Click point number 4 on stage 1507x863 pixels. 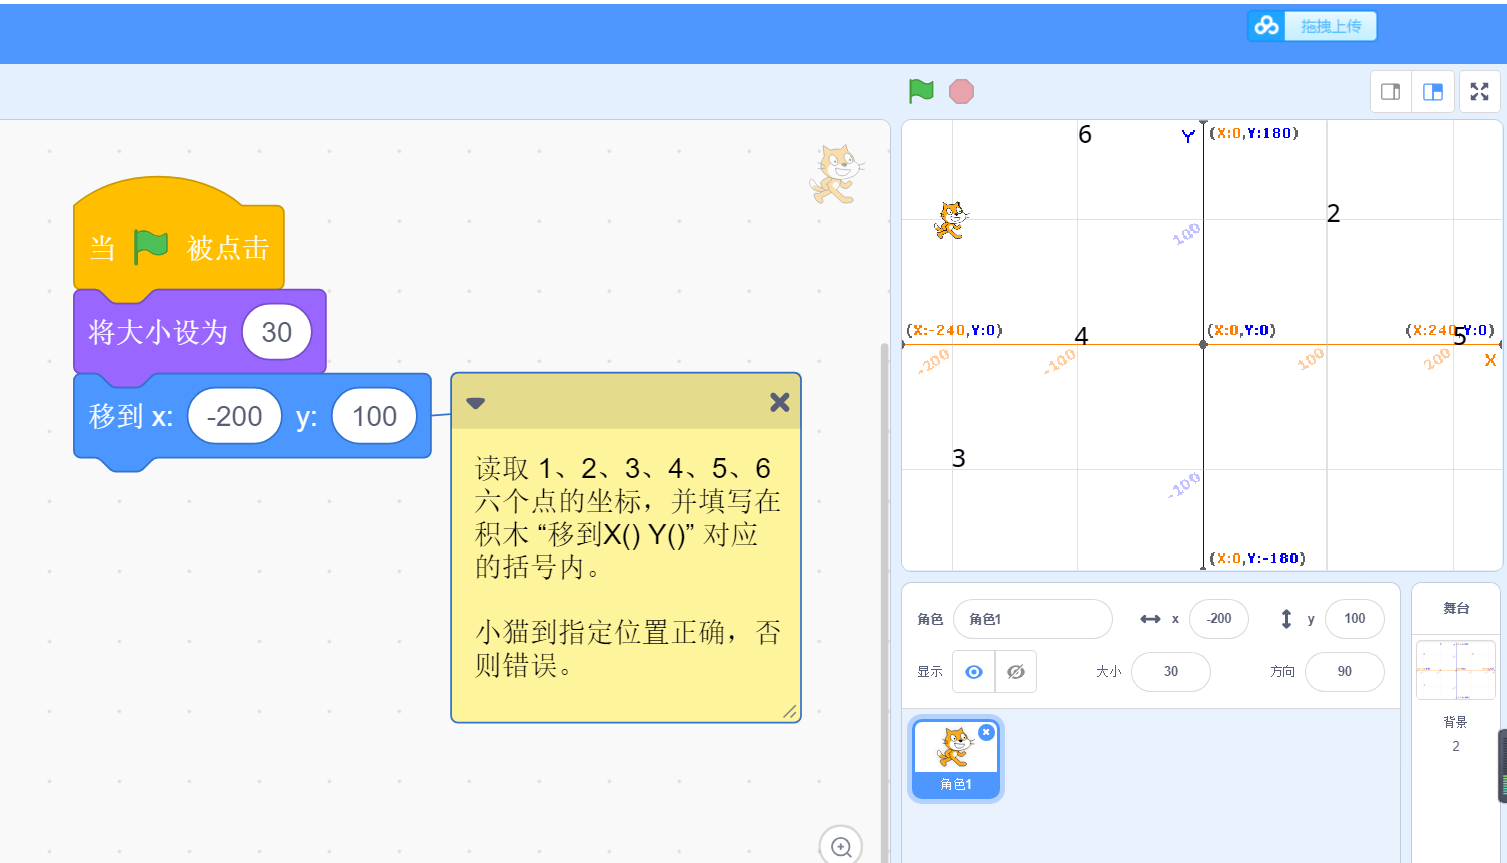[1081, 336]
